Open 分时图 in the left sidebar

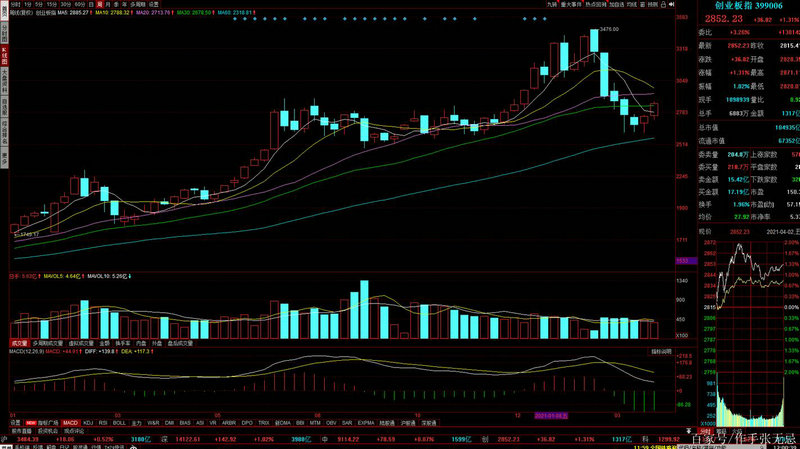tap(4, 28)
